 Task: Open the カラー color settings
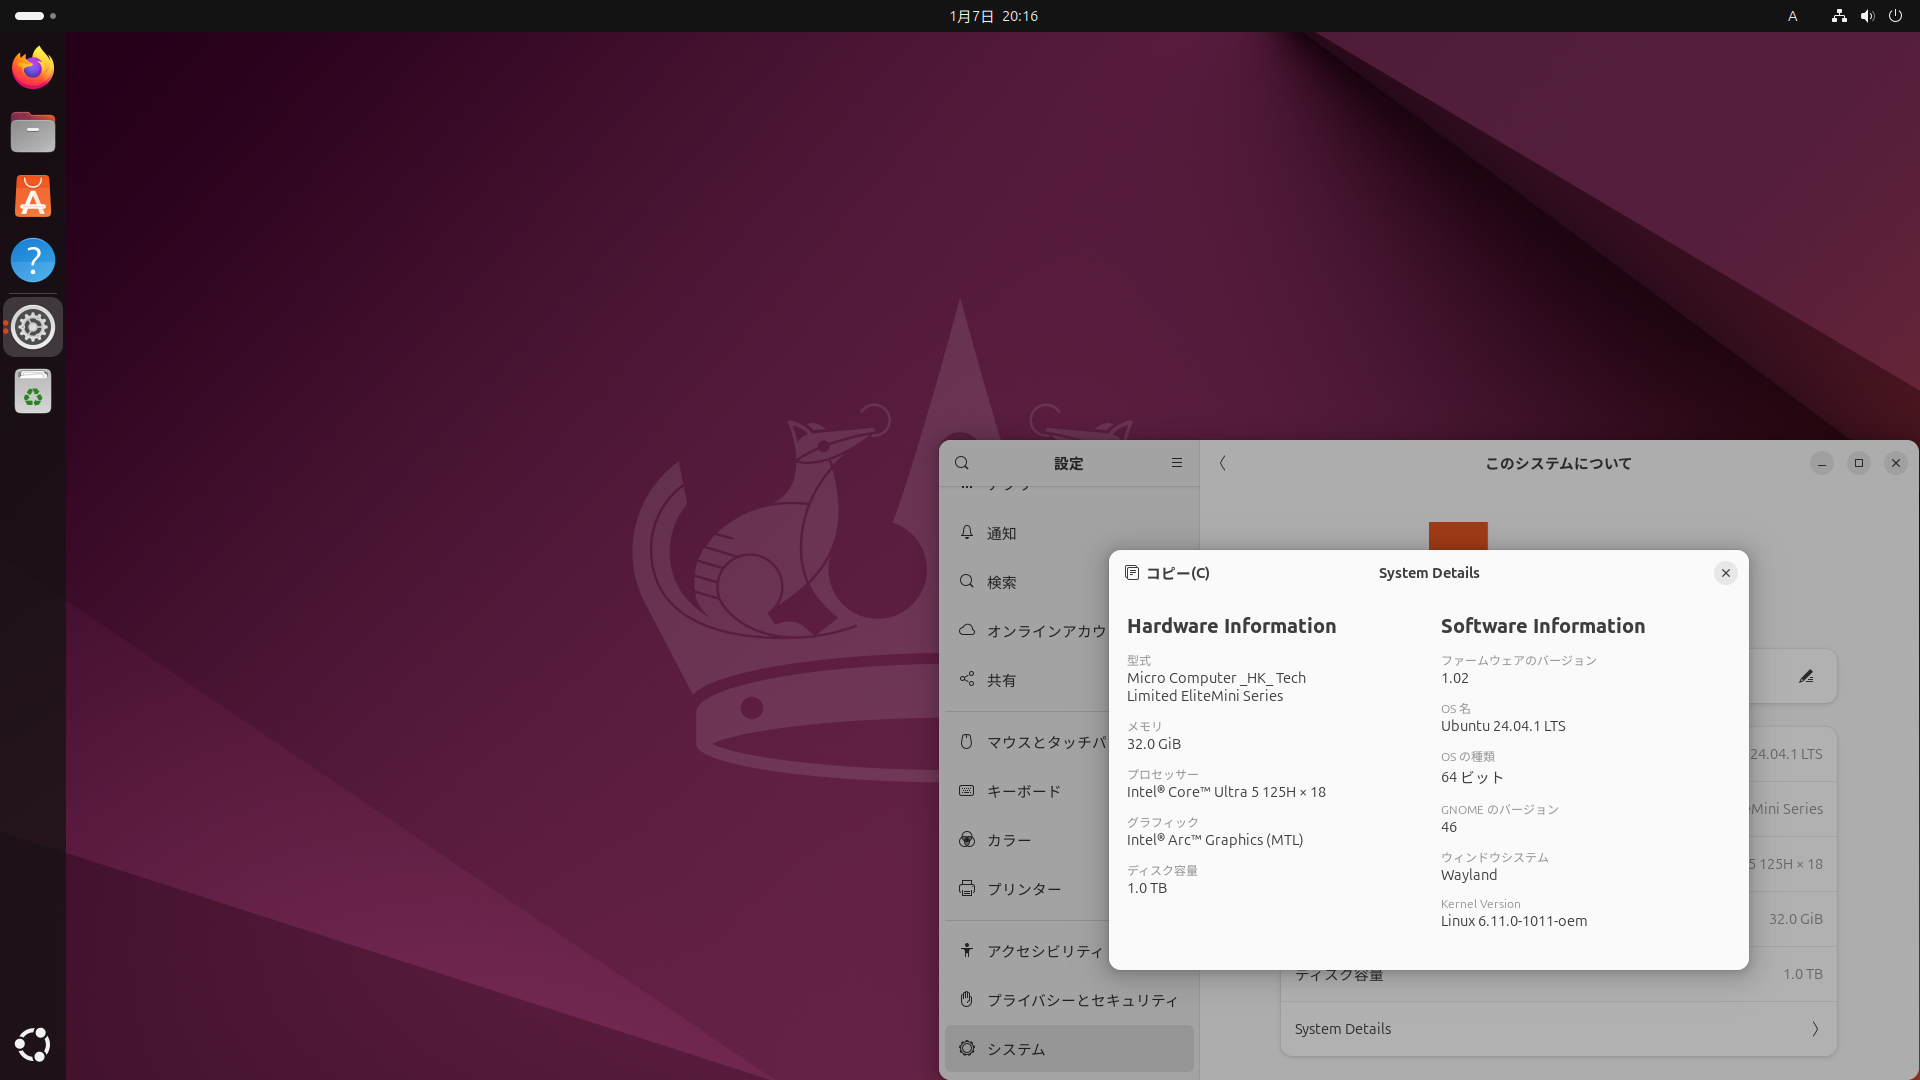click(1009, 840)
